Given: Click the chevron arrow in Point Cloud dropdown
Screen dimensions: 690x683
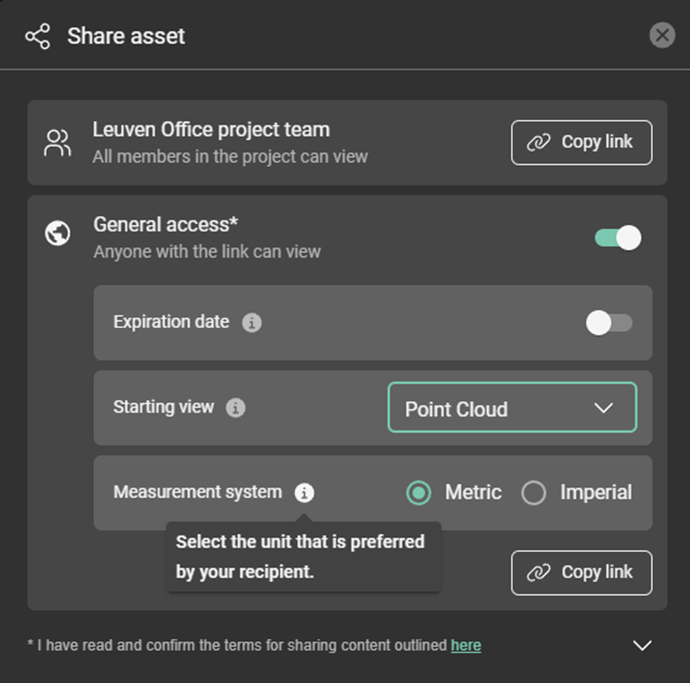Looking at the screenshot, I should point(604,408).
